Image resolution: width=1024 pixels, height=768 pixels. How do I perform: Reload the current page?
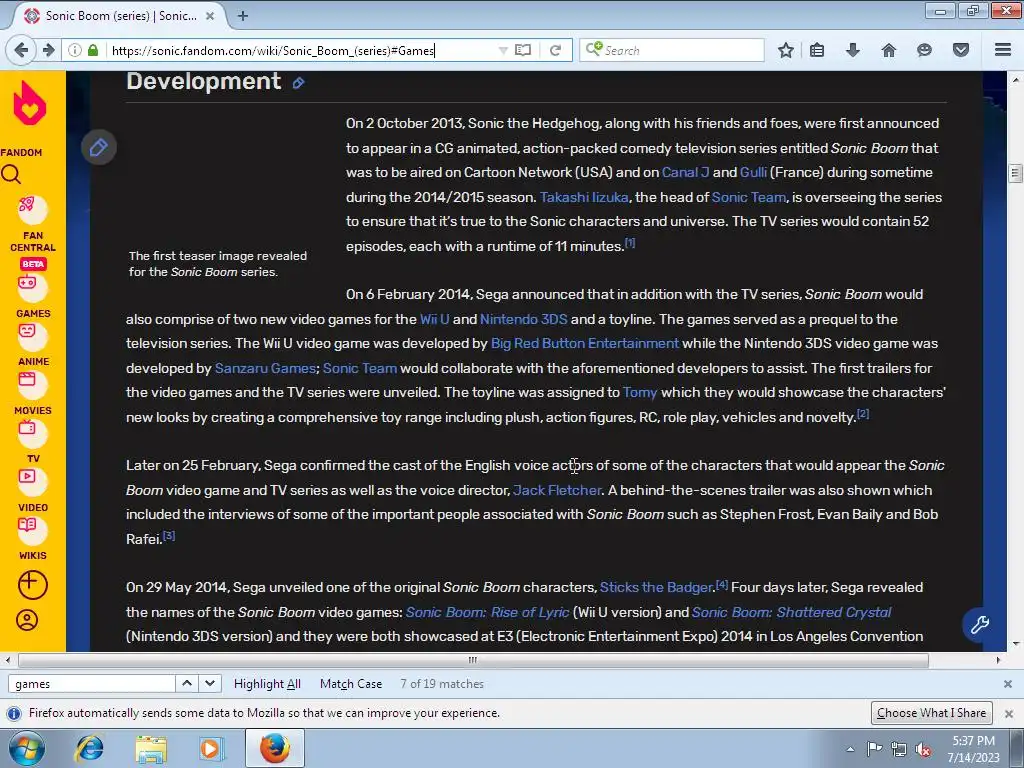pyautogui.click(x=556, y=50)
